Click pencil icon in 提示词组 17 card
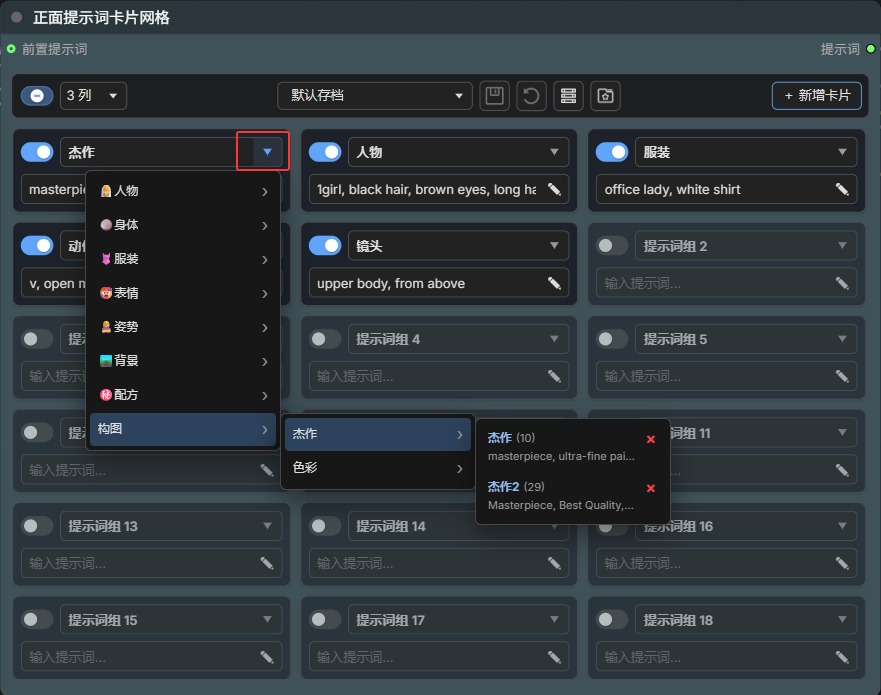The width and height of the screenshot is (881, 695). click(x=555, y=657)
